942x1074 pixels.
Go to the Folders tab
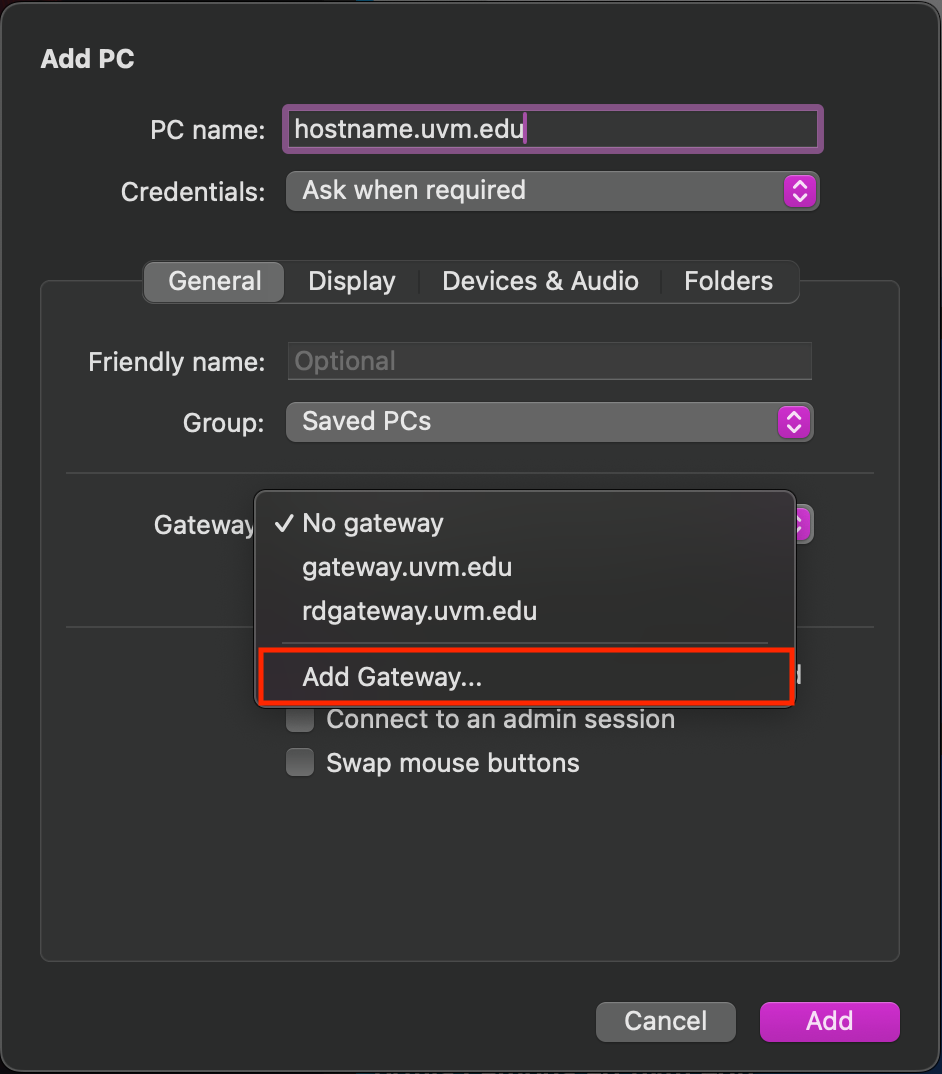(x=728, y=281)
